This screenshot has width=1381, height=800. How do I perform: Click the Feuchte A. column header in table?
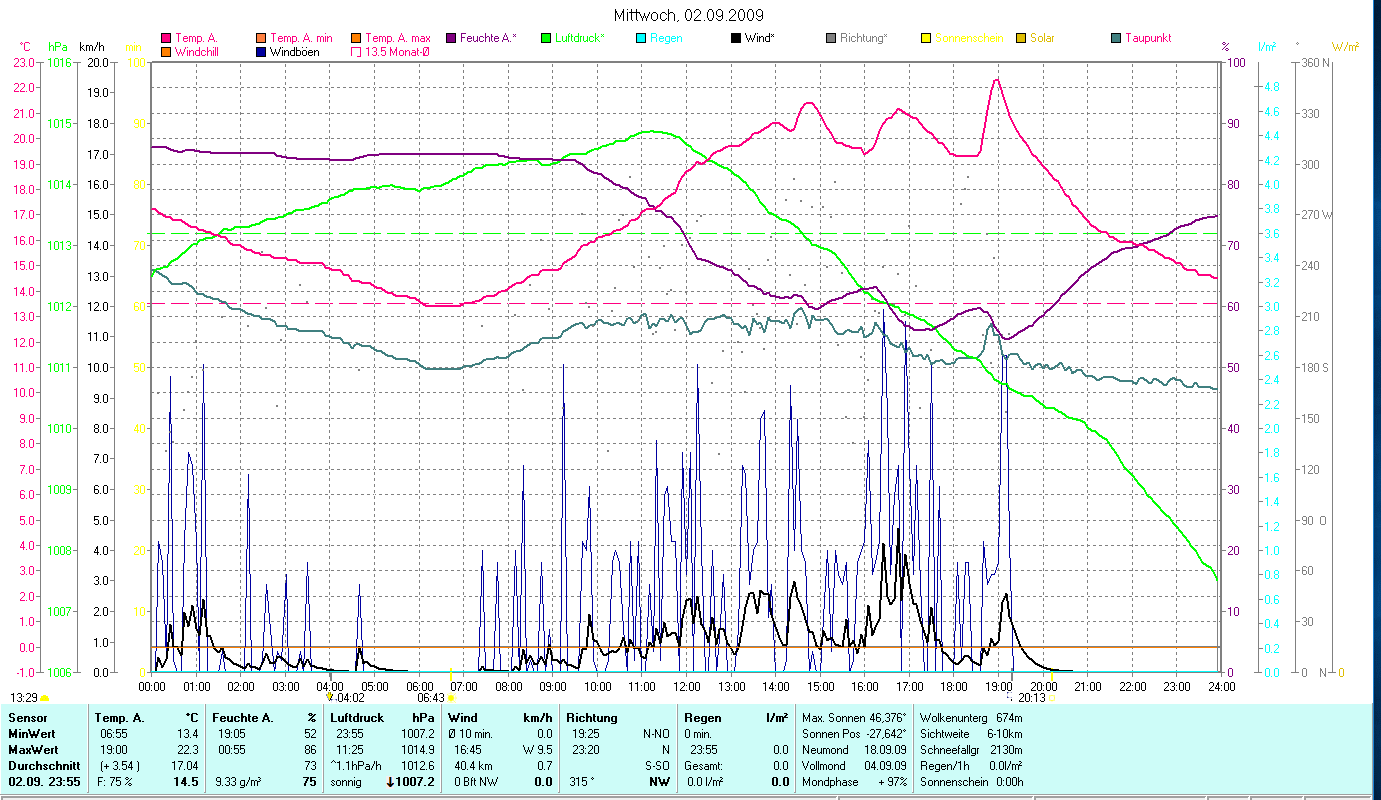coord(245,718)
